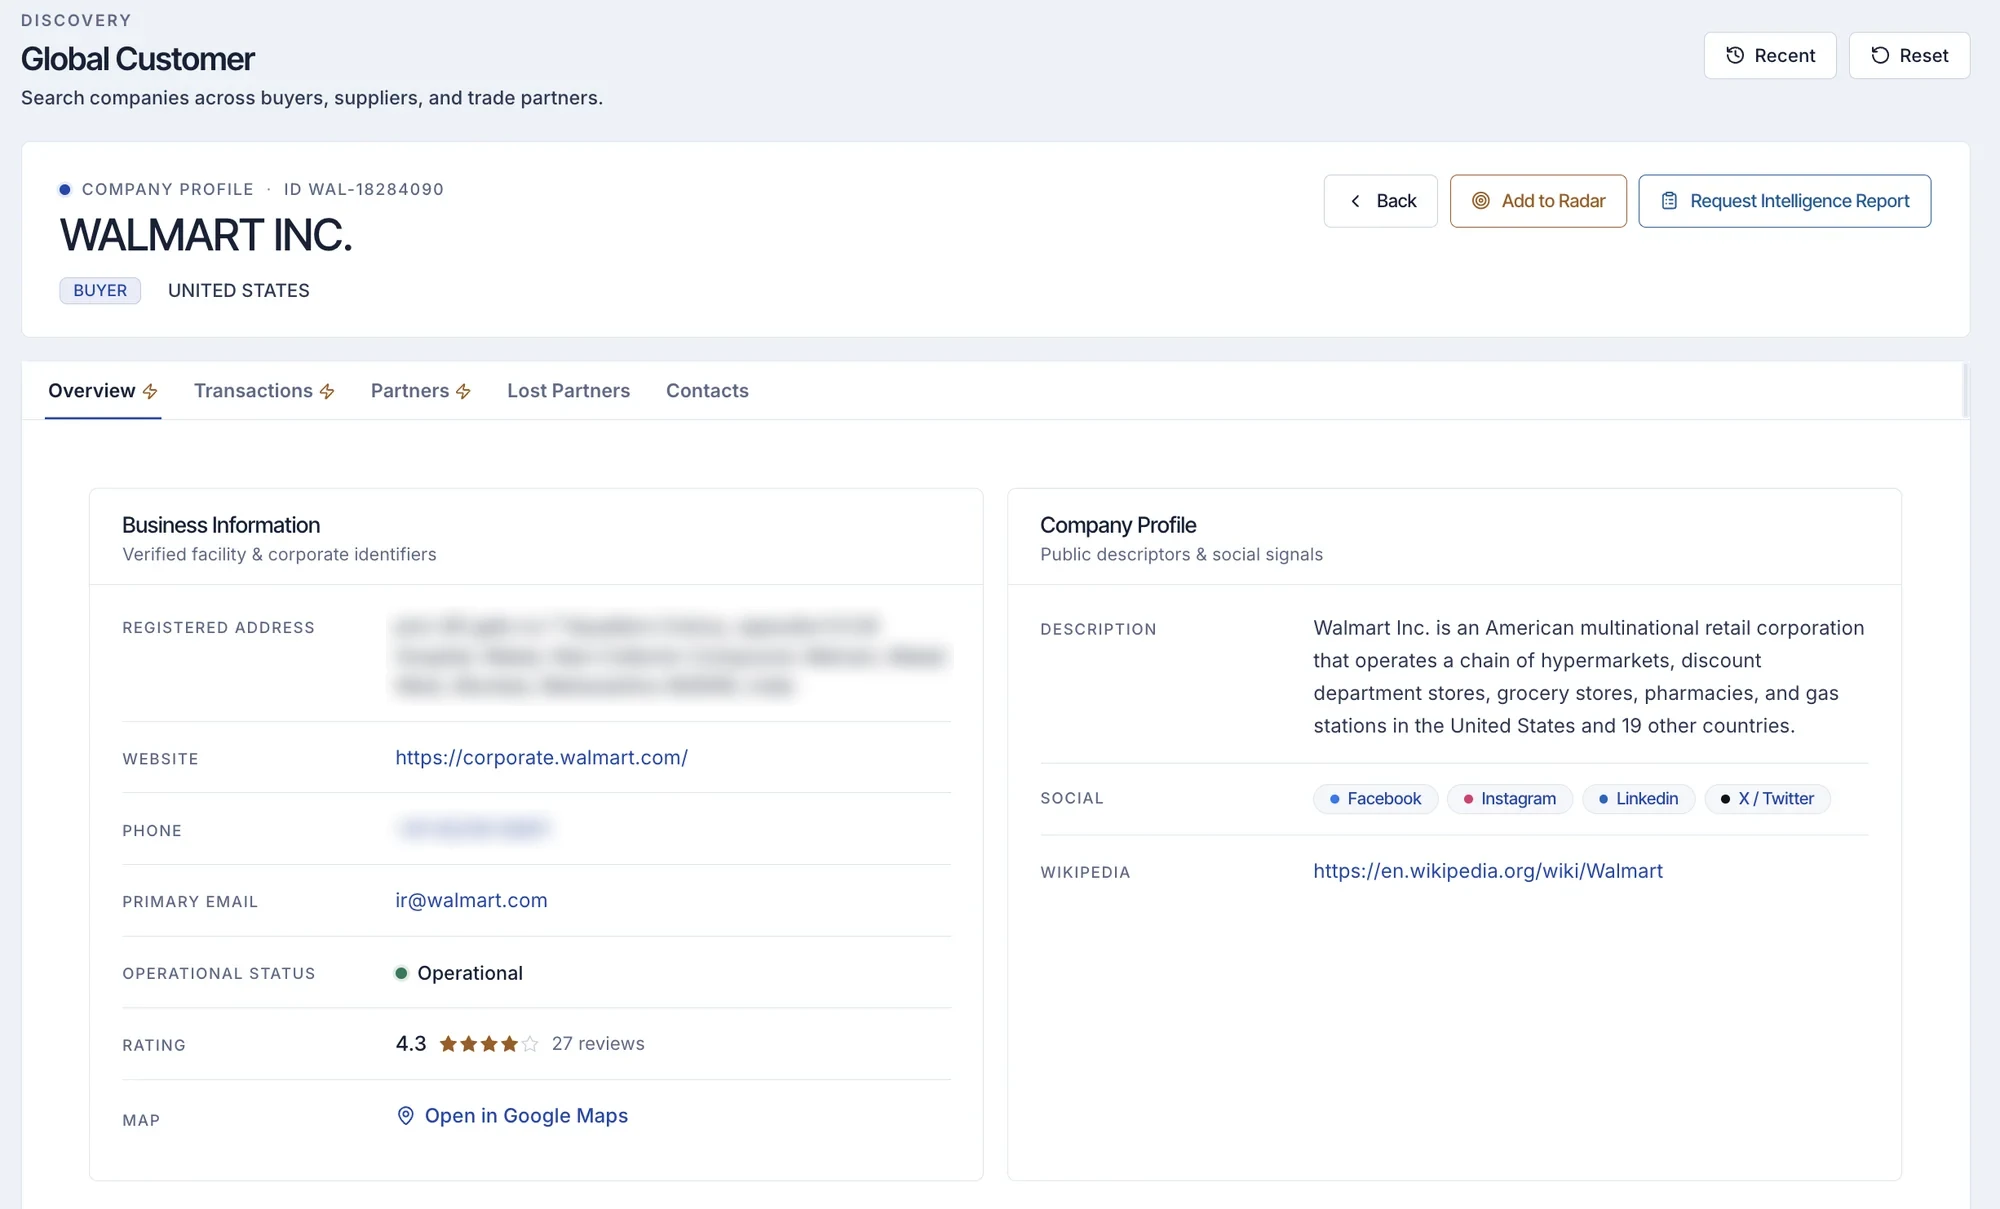
Task: Open the Walmart Wikipedia link
Action: pyautogui.click(x=1488, y=871)
